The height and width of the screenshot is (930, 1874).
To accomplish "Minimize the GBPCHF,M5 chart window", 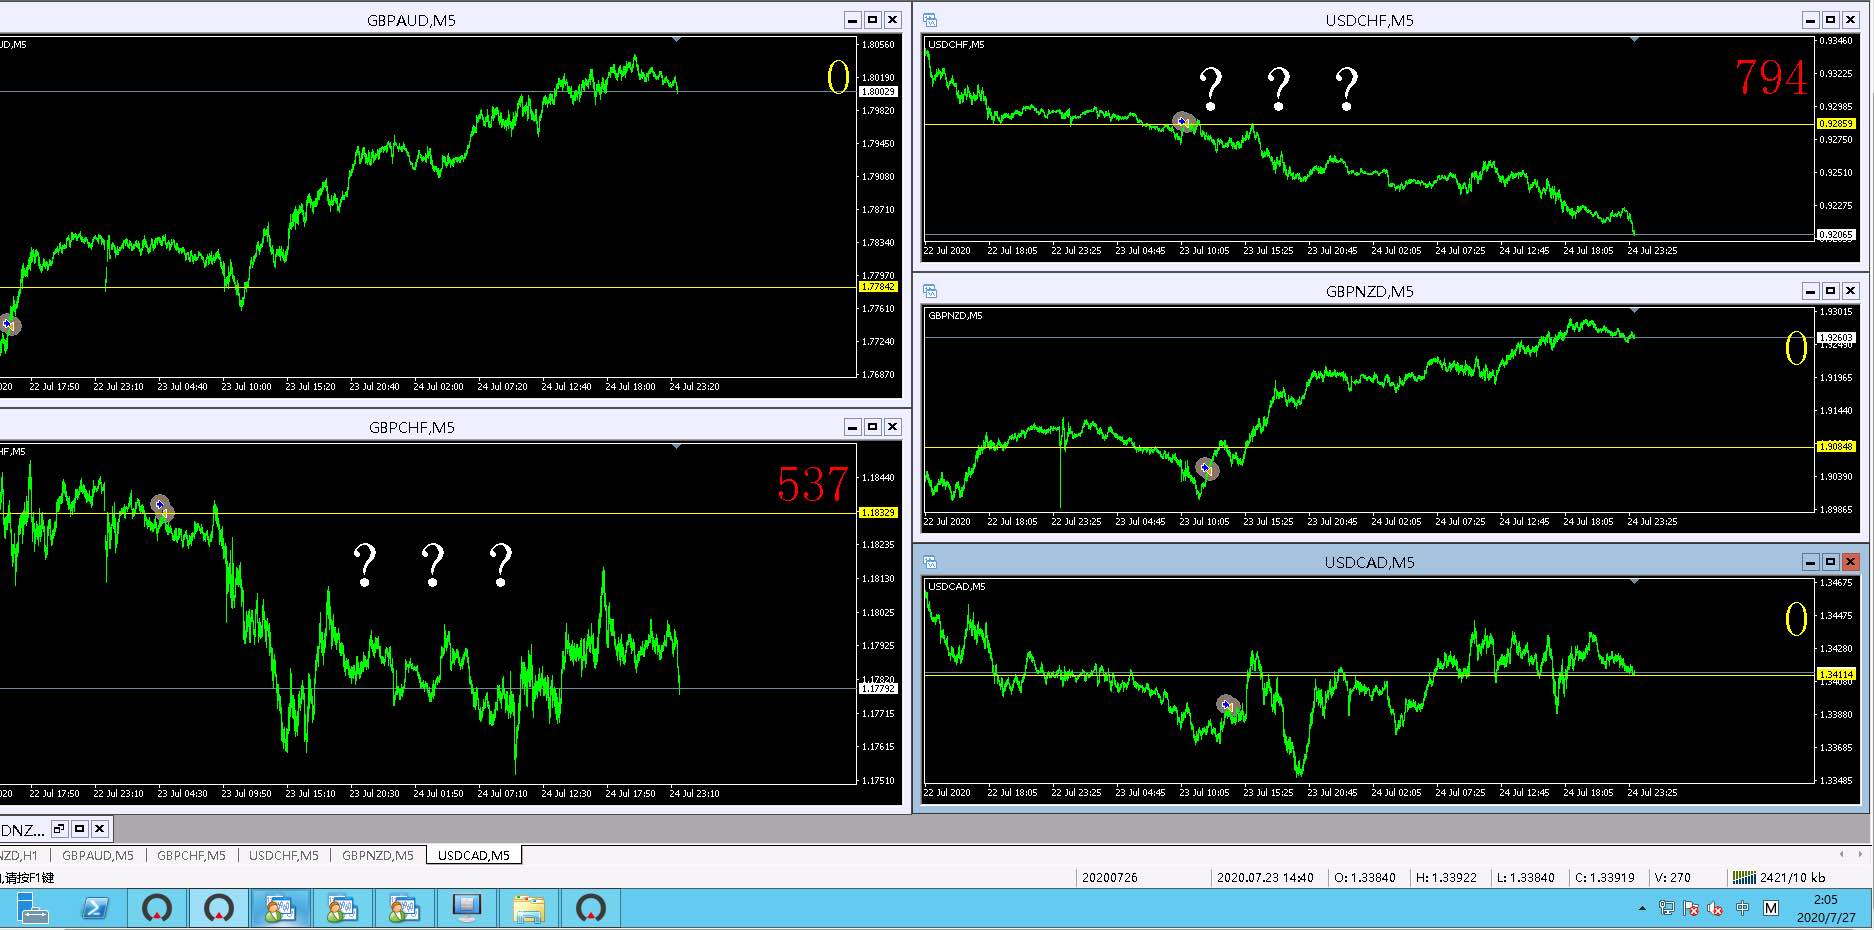I will [852, 427].
